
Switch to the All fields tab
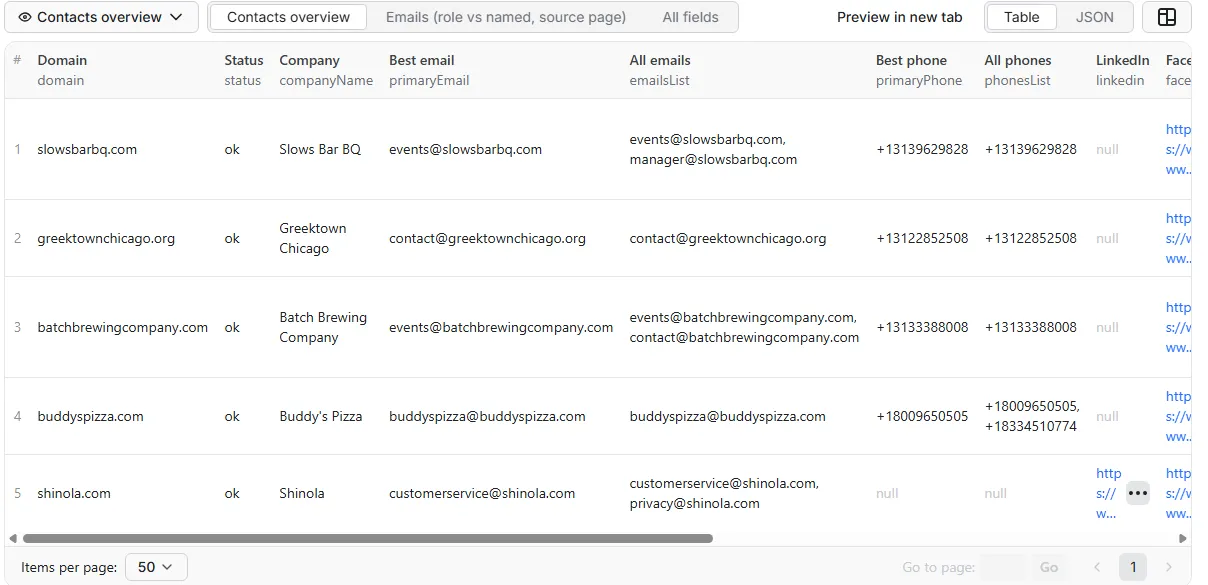[690, 17]
